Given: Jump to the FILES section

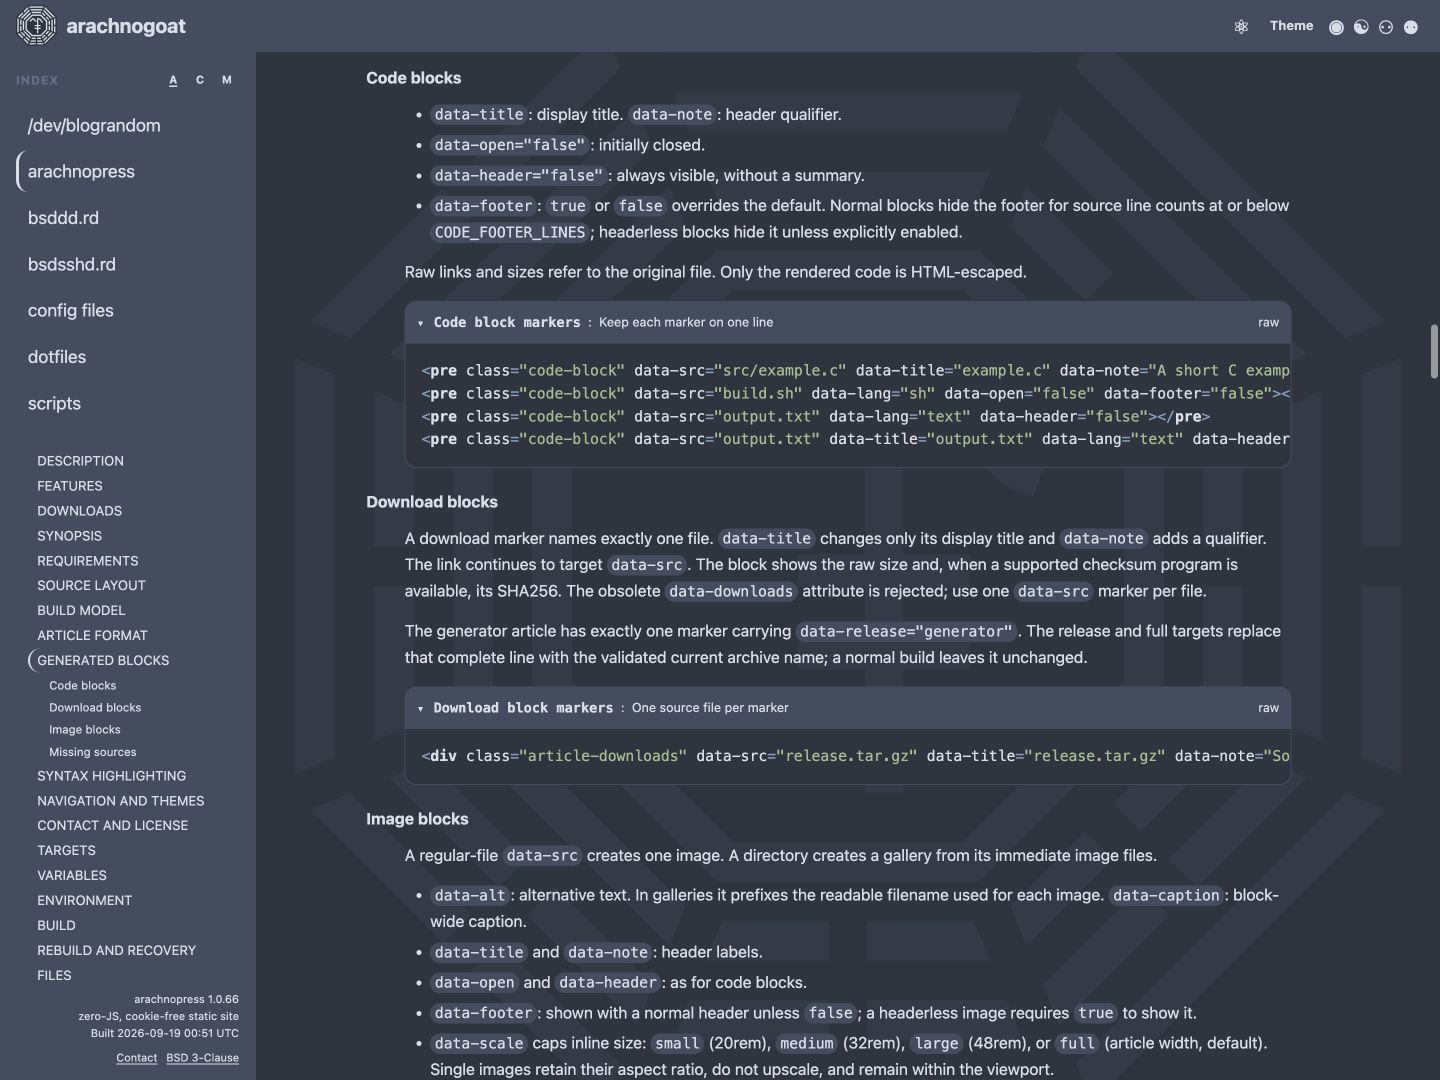Looking at the screenshot, I should (x=54, y=975).
